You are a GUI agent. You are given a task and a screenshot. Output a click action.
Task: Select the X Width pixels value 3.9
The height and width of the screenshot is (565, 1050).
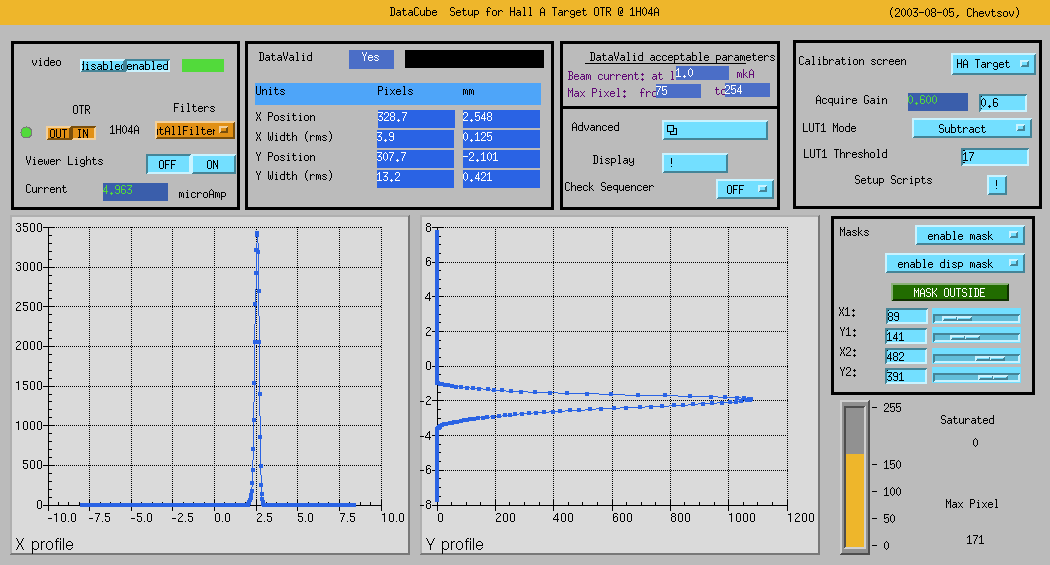(x=415, y=139)
